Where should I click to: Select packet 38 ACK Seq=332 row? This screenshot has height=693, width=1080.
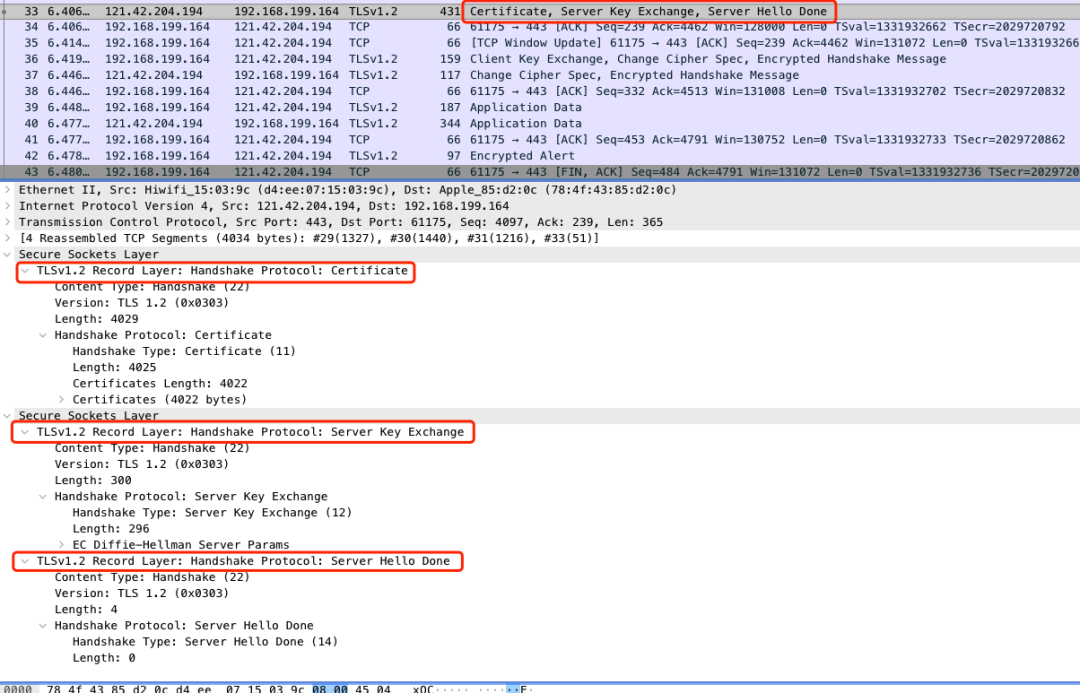[x=540, y=91]
